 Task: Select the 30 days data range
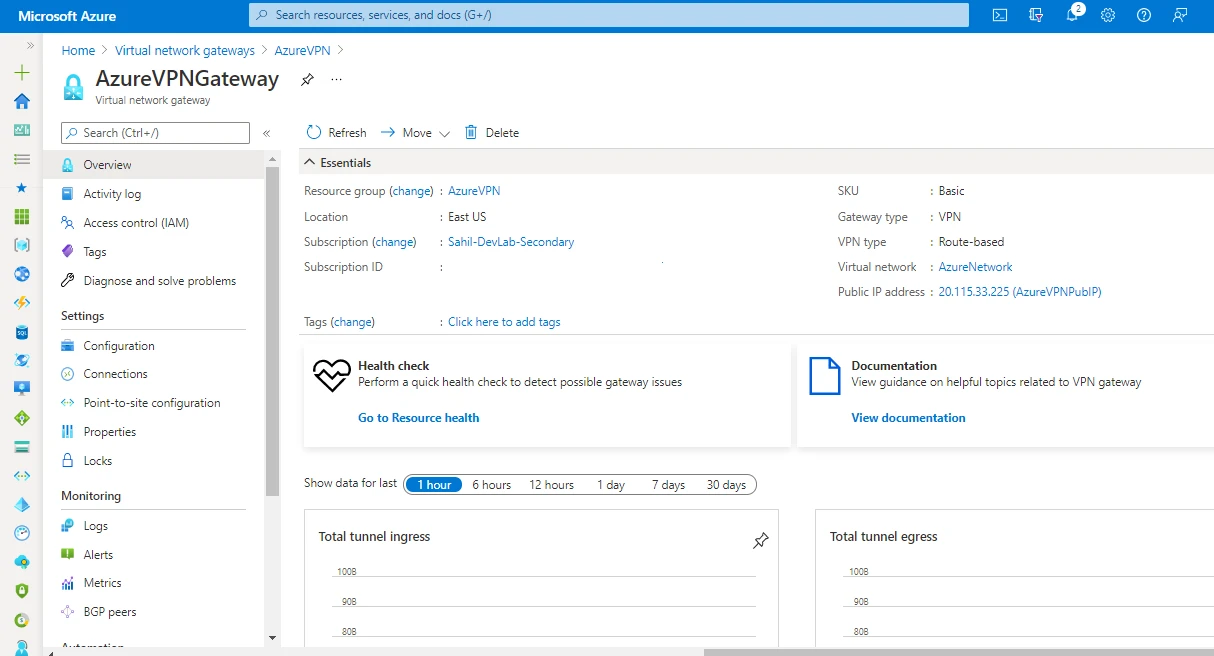pyautogui.click(x=727, y=484)
